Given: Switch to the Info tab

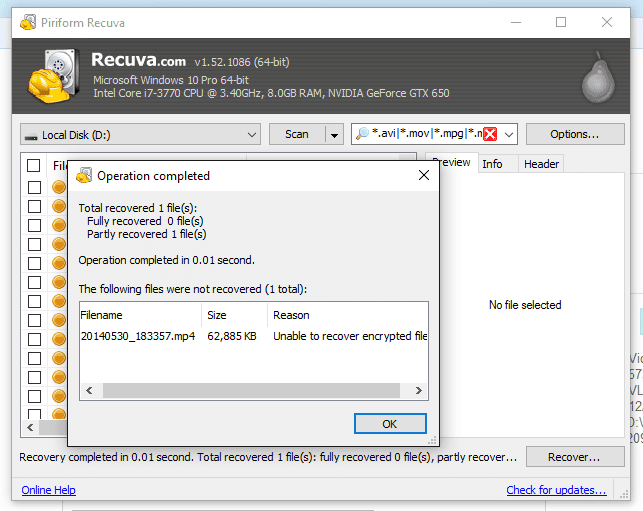Looking at the screenshot, I should point(498,164).
